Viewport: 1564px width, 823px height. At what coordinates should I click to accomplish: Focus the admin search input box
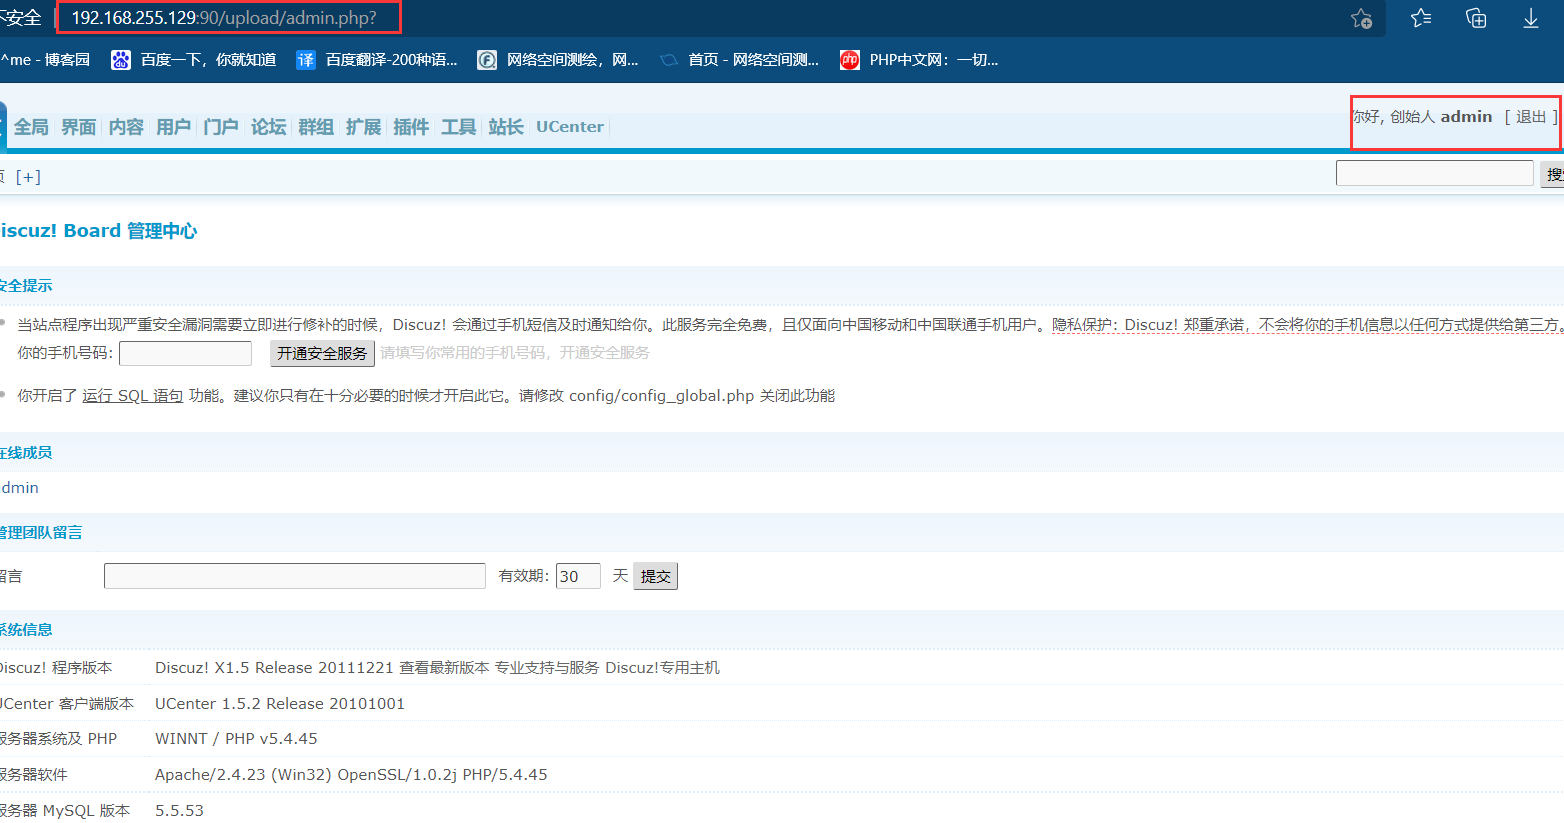point(1434,173)
